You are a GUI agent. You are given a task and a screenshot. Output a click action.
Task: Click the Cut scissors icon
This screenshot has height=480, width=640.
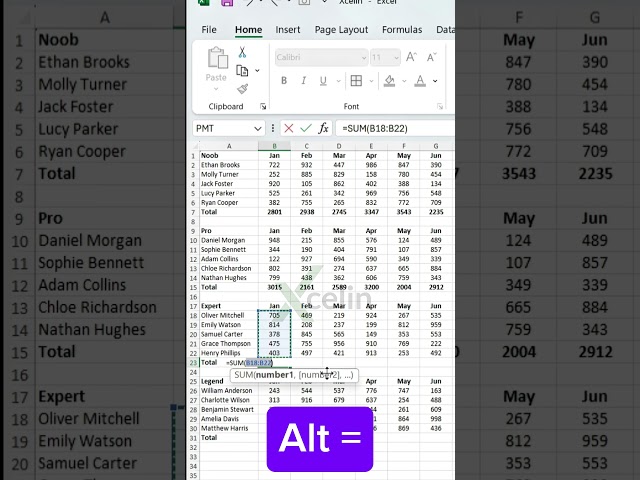(x=242, y=52)
